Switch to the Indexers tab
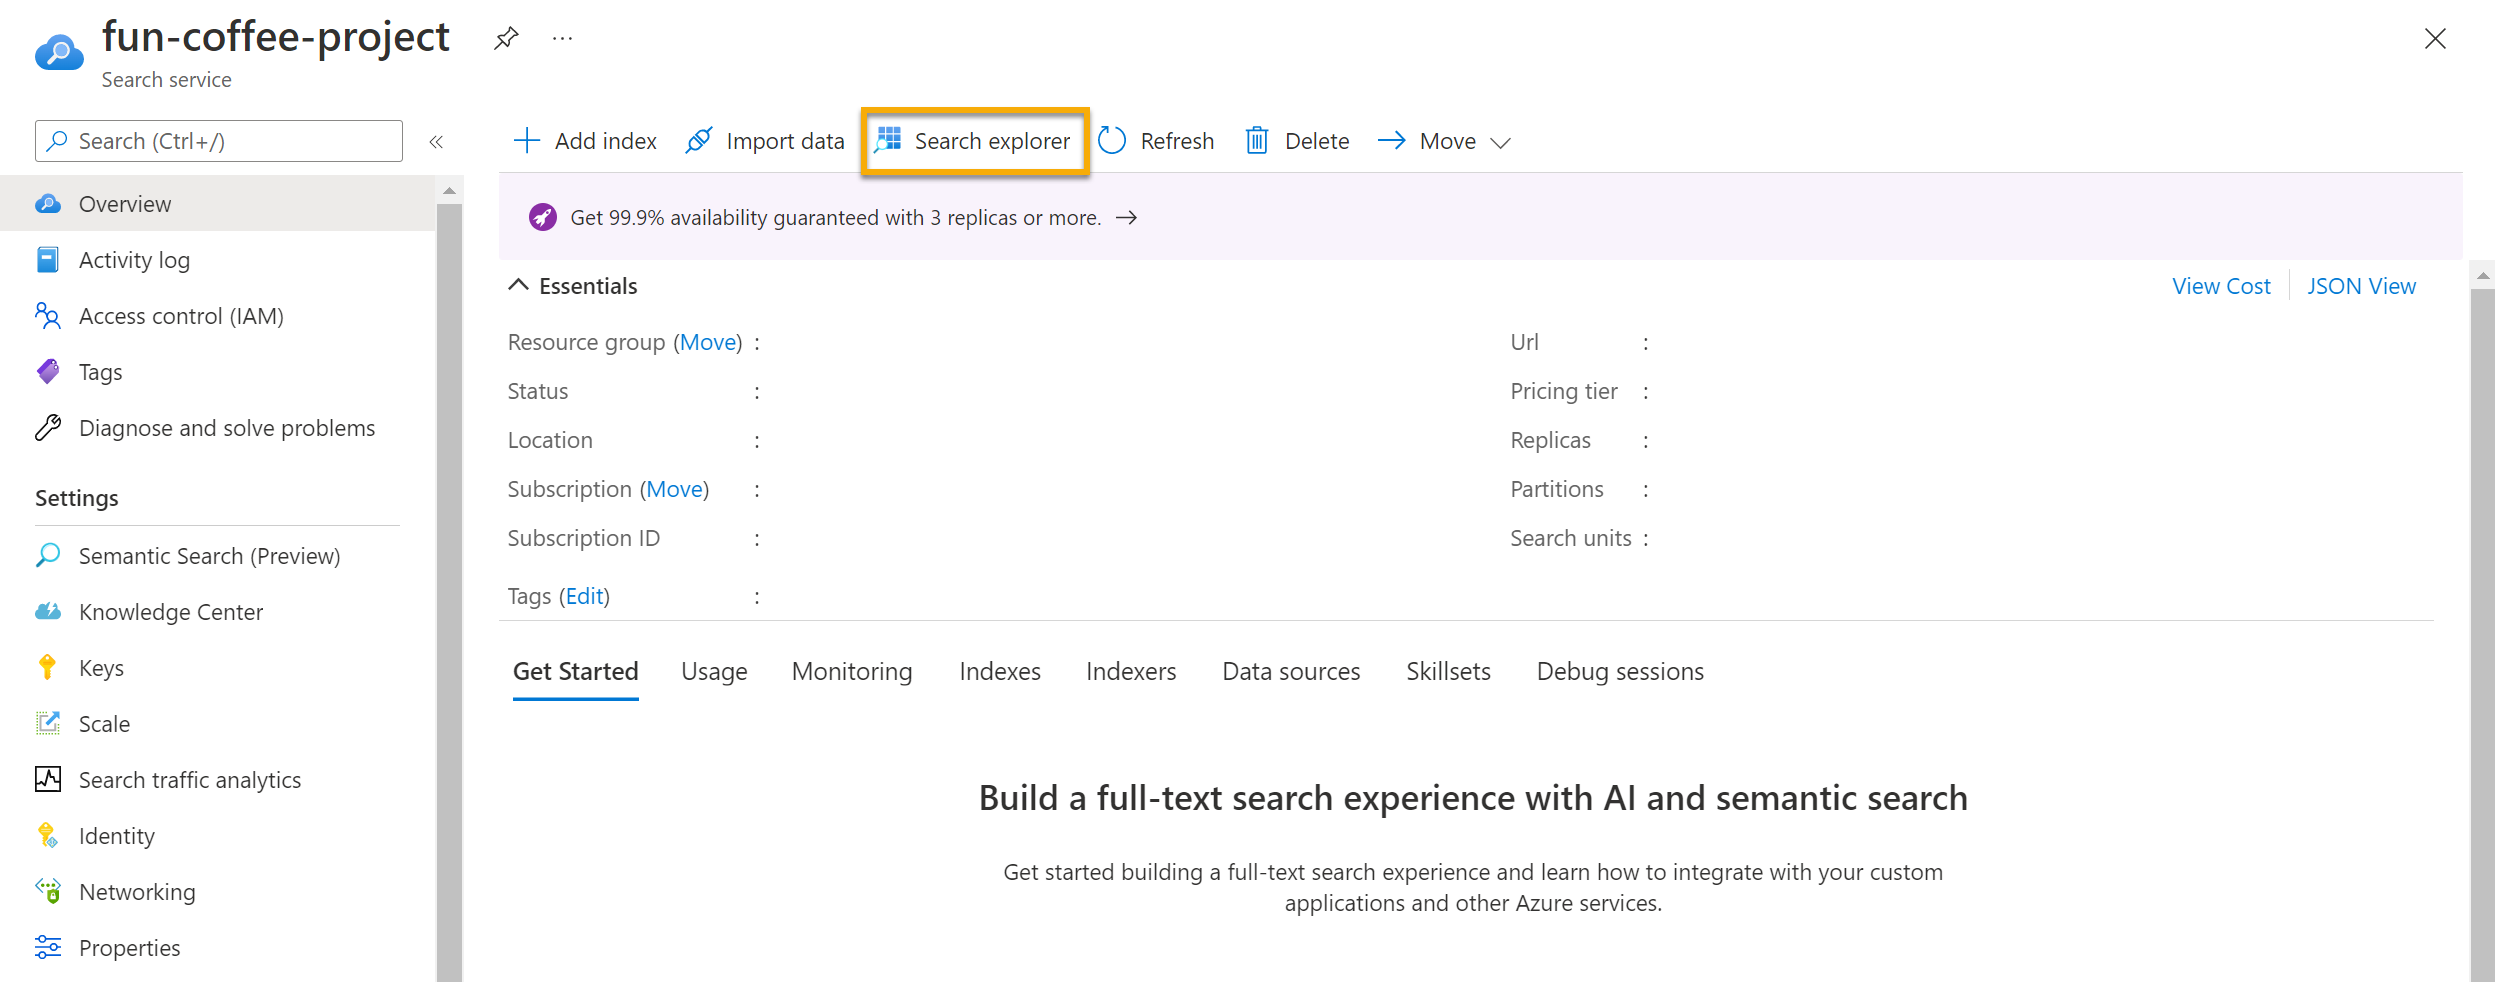The width and height of the screenshot is (2495, 982). (x=1131, y=672)
